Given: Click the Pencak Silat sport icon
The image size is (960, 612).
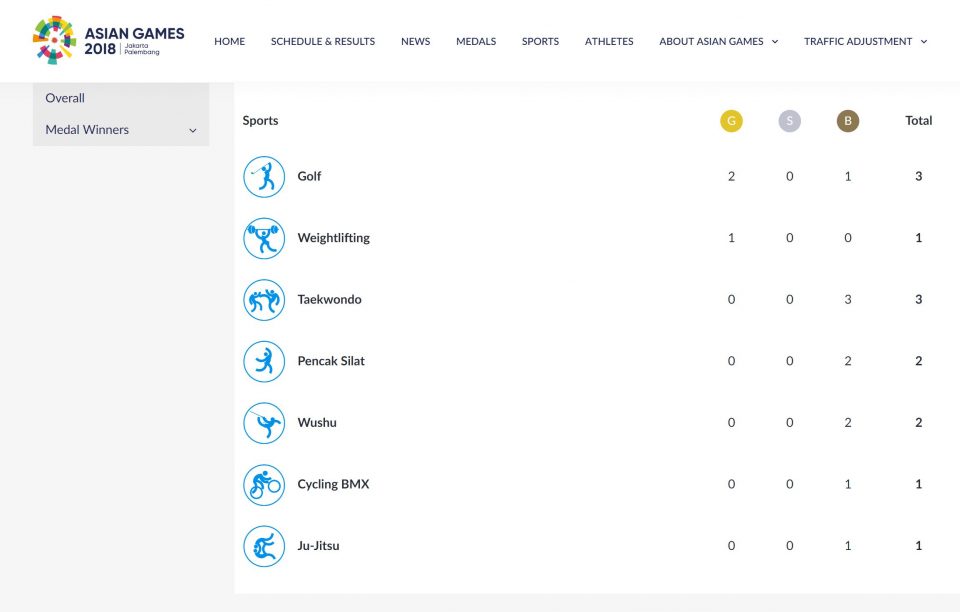Looking at the screenshot, I should (x=264, y=362).
